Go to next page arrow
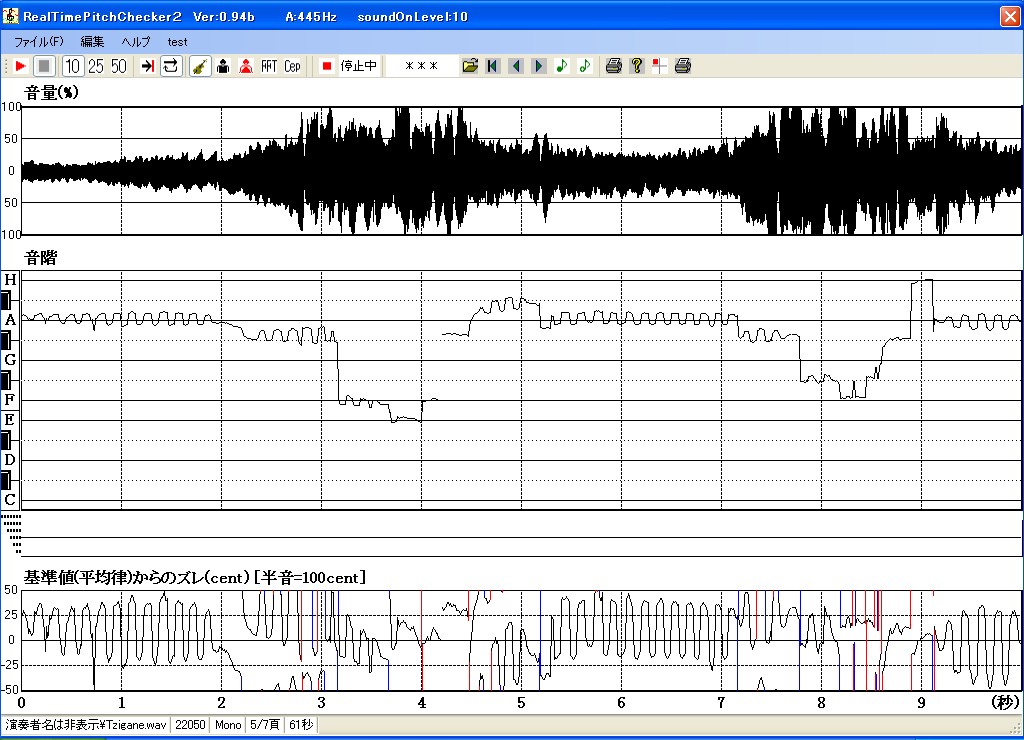 coord(539,66)
